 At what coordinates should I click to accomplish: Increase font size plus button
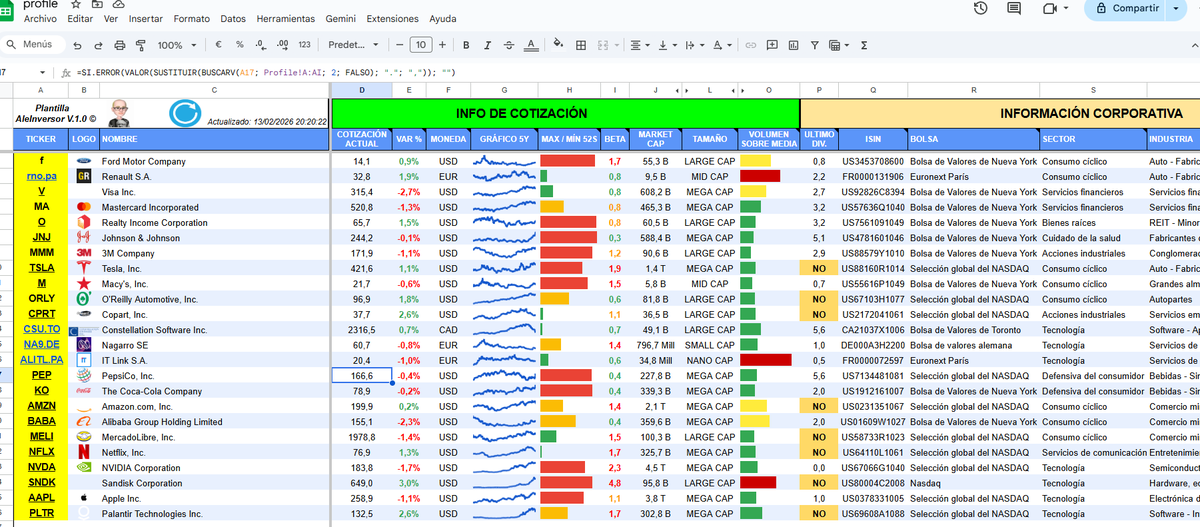pos(443,45)
